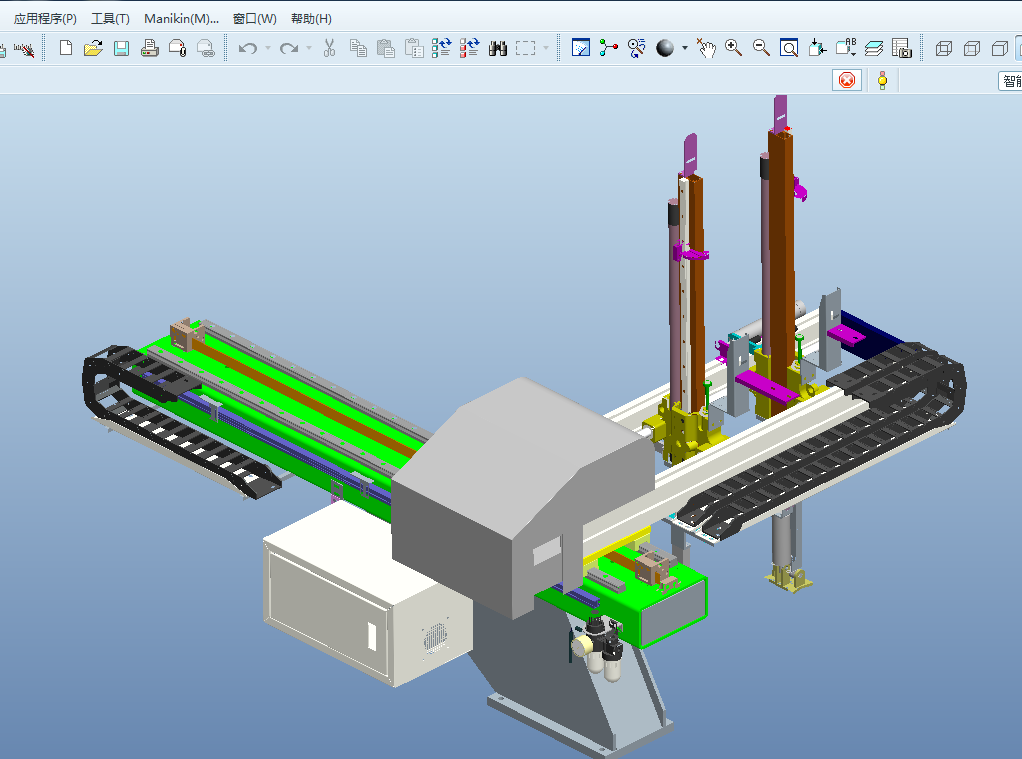Click the red stop sign button
This screenshot has height=759, width=1022.
pos(847,80)
